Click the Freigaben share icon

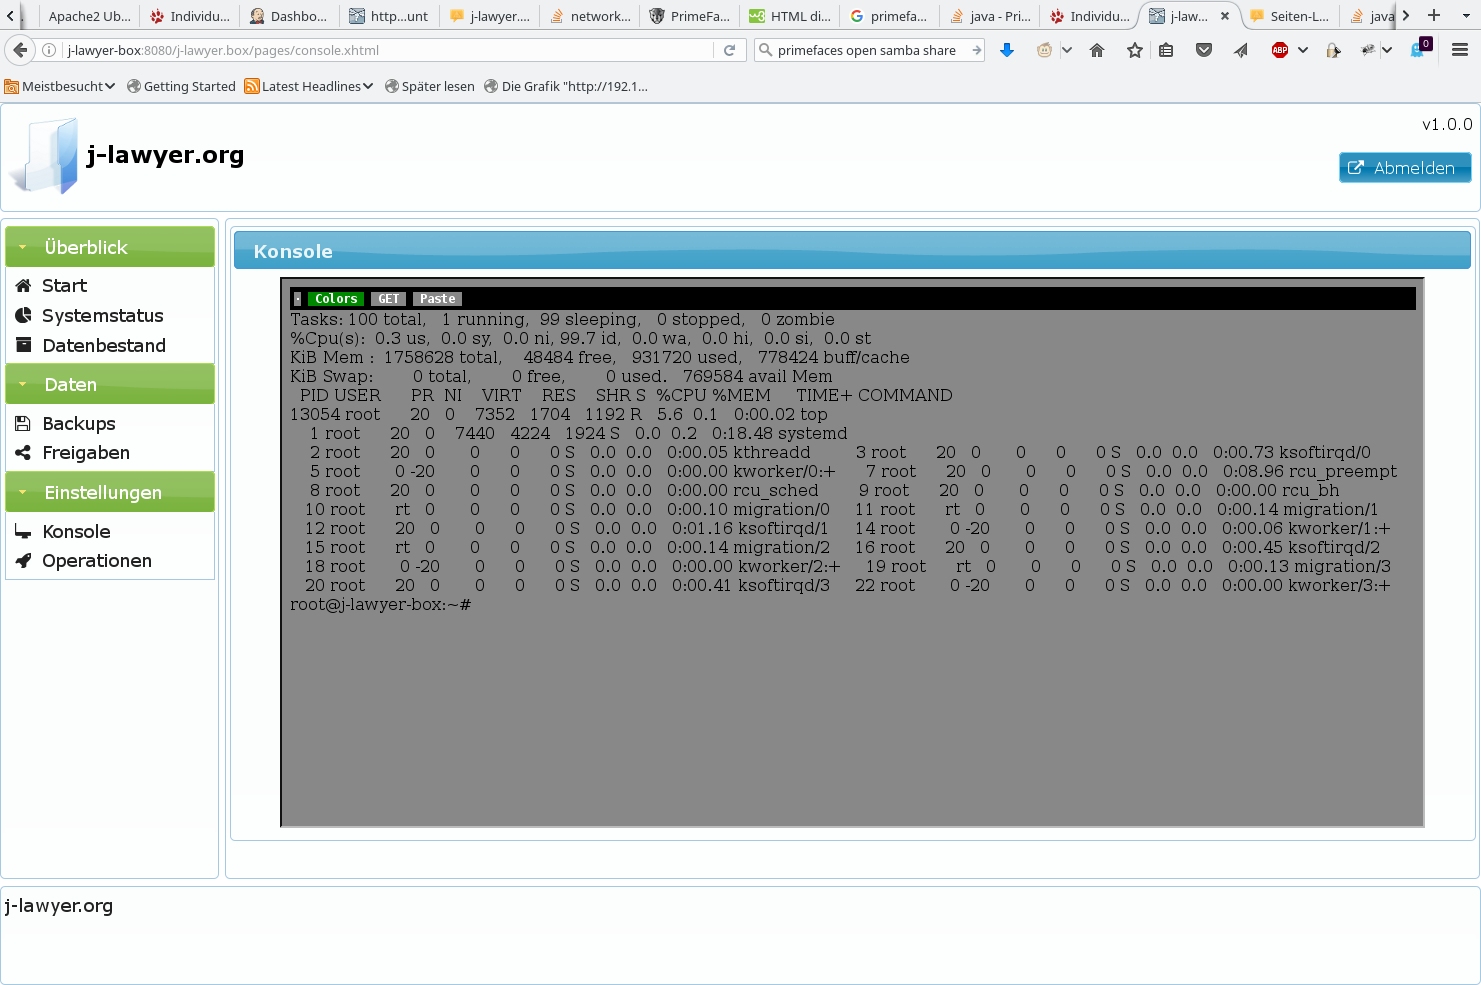tap(23, 453)
